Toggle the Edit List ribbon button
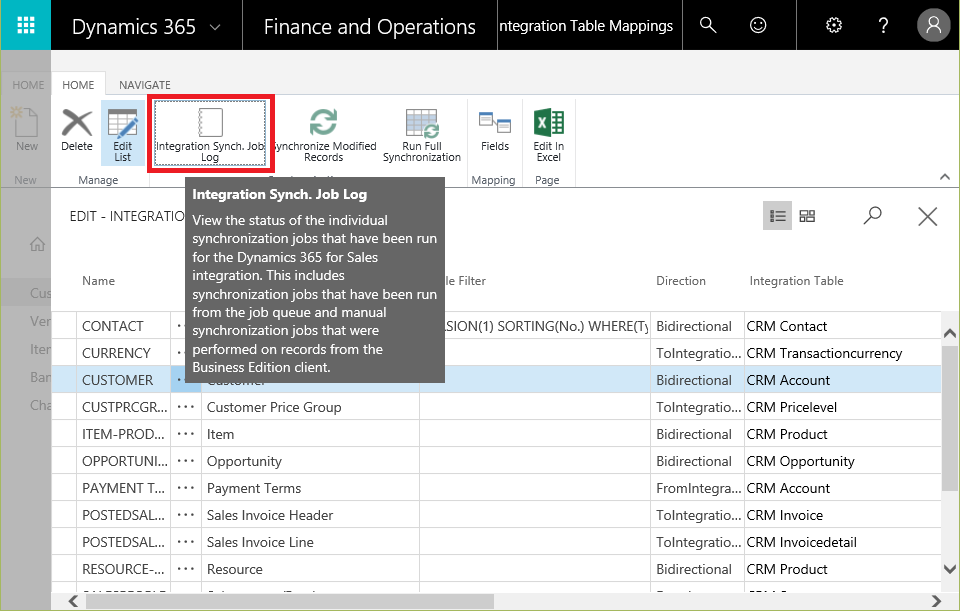This screenshot has height=611, width=960. (x=122, y=134)
